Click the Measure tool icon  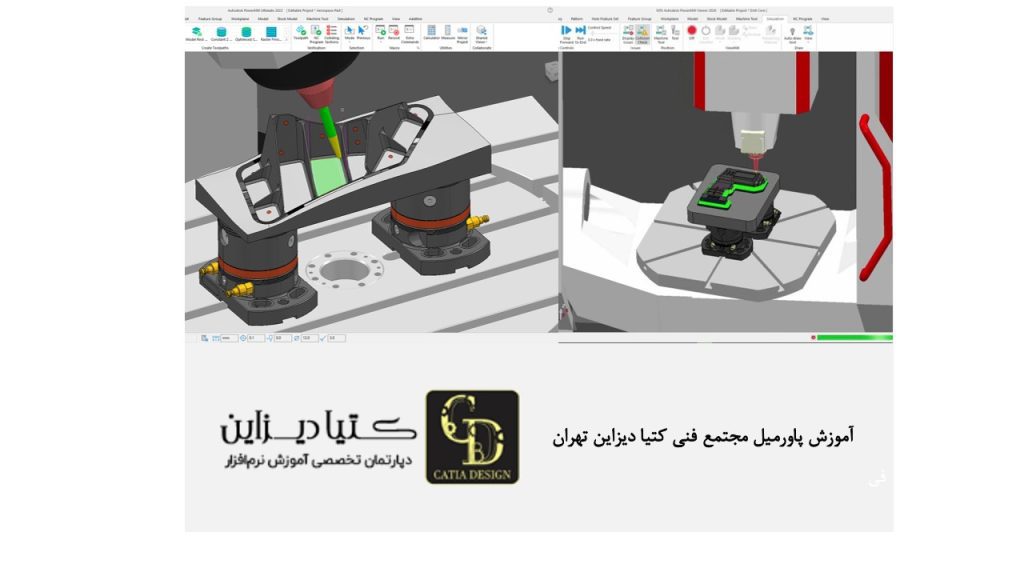(x=446, y=33)
